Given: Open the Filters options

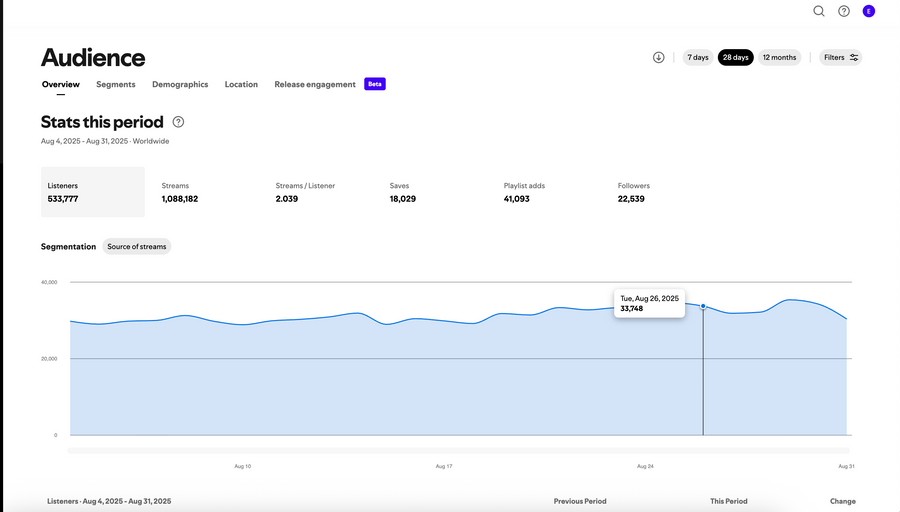Looking at the screenshot, I should 840,57.
